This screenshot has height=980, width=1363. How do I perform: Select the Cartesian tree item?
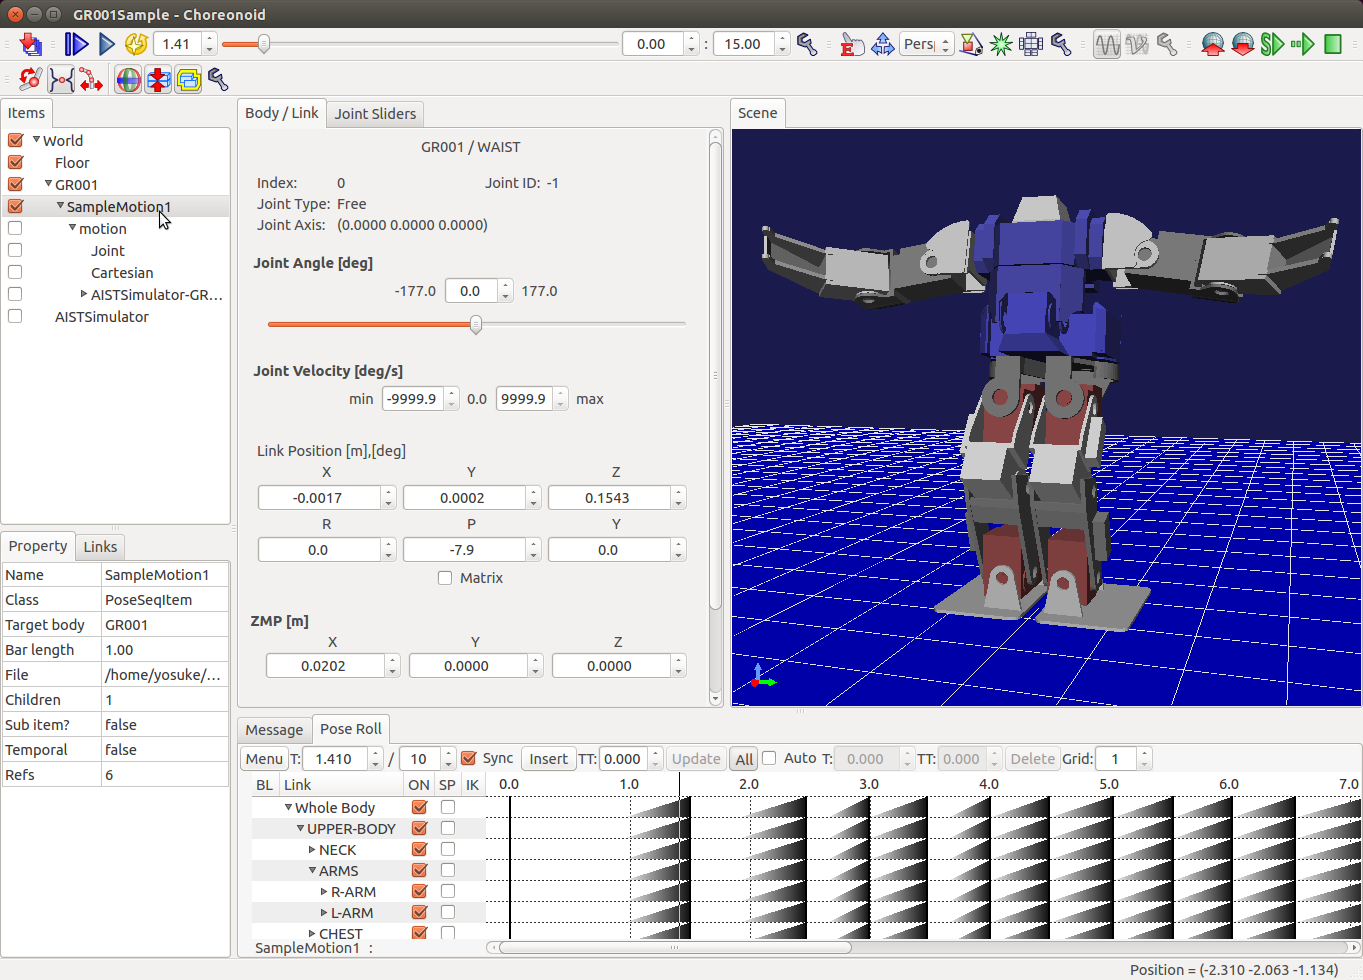[122, 272]
